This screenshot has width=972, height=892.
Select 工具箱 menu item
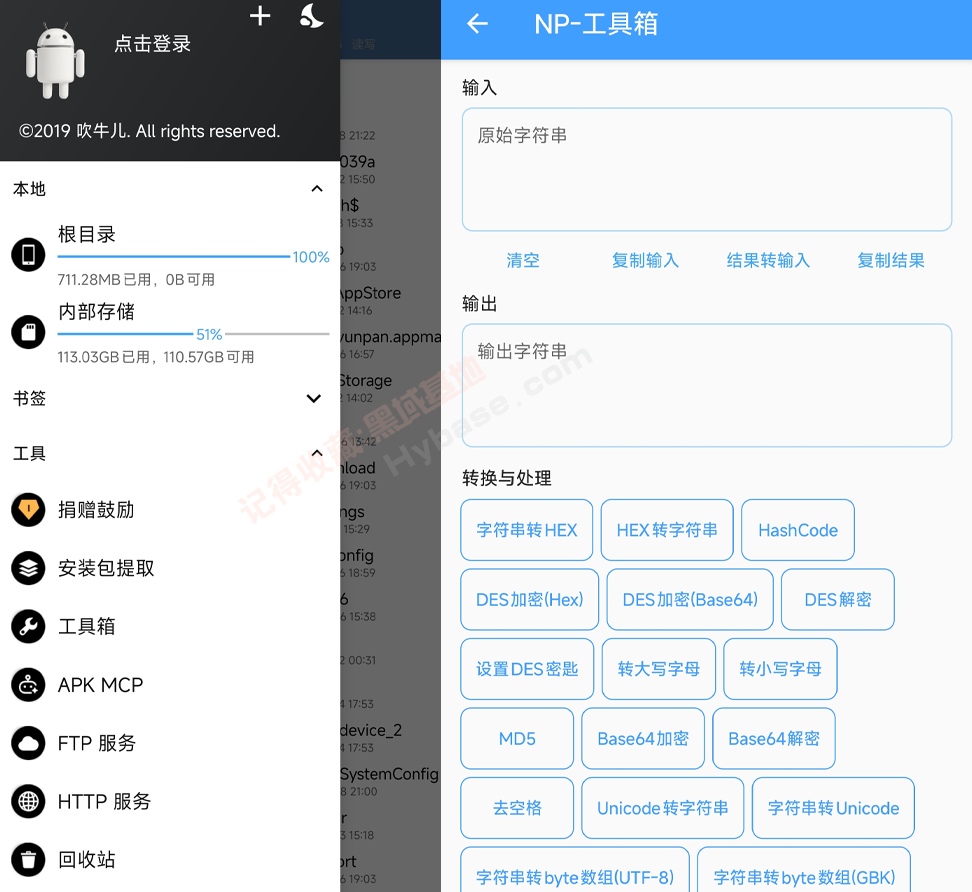(170, 626)
